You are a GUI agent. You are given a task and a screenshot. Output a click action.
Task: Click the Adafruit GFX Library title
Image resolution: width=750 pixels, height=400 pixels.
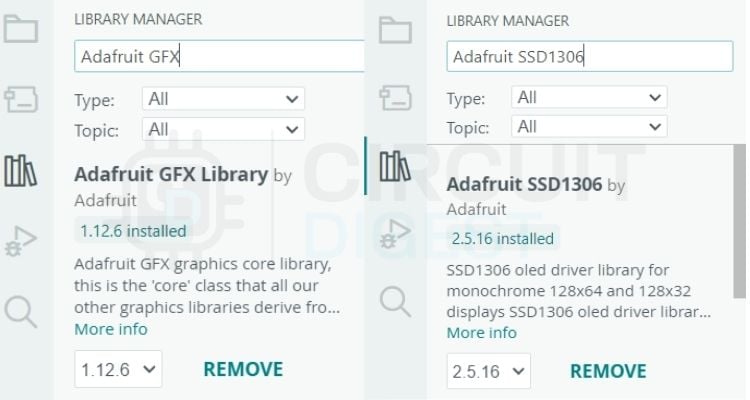(171, 174)
